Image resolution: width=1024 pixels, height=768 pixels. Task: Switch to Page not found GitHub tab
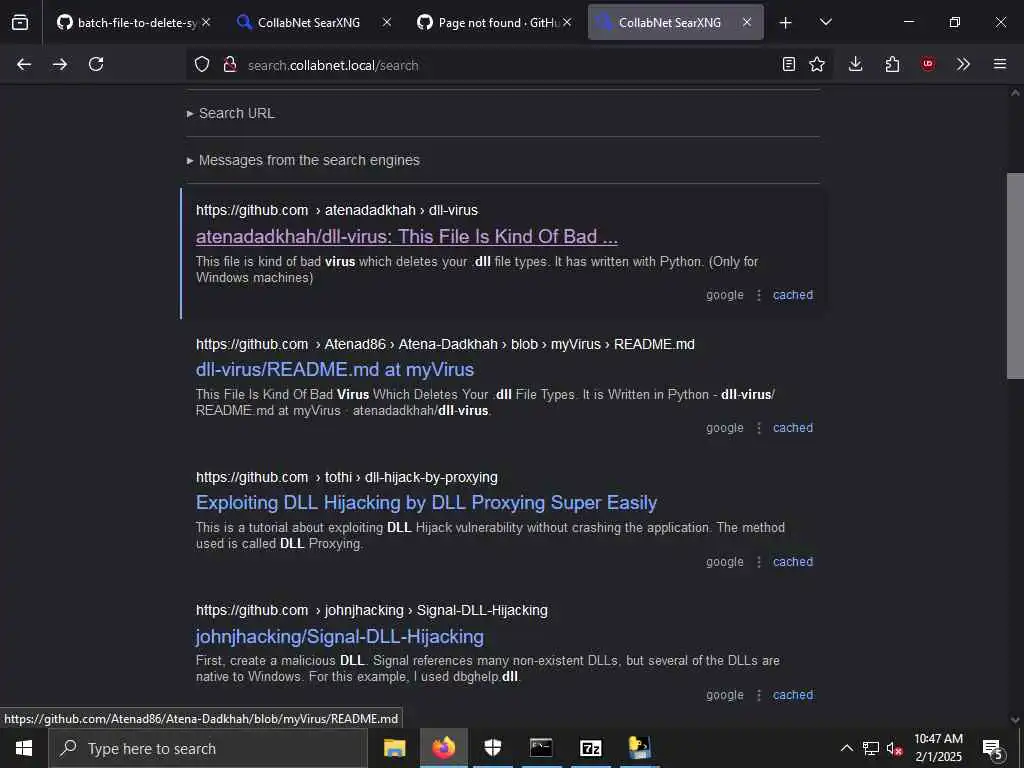[489, 22]
